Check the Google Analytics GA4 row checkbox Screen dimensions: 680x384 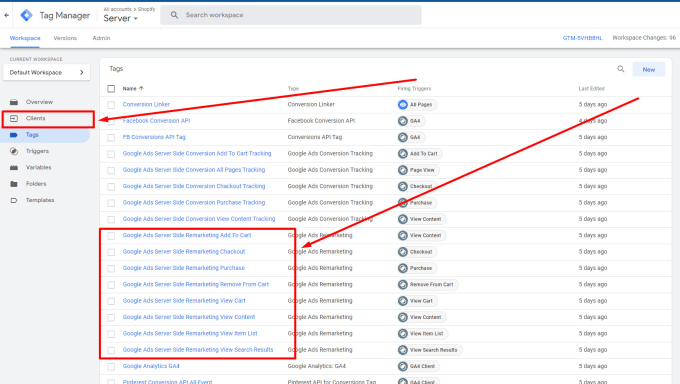(111, 367)
